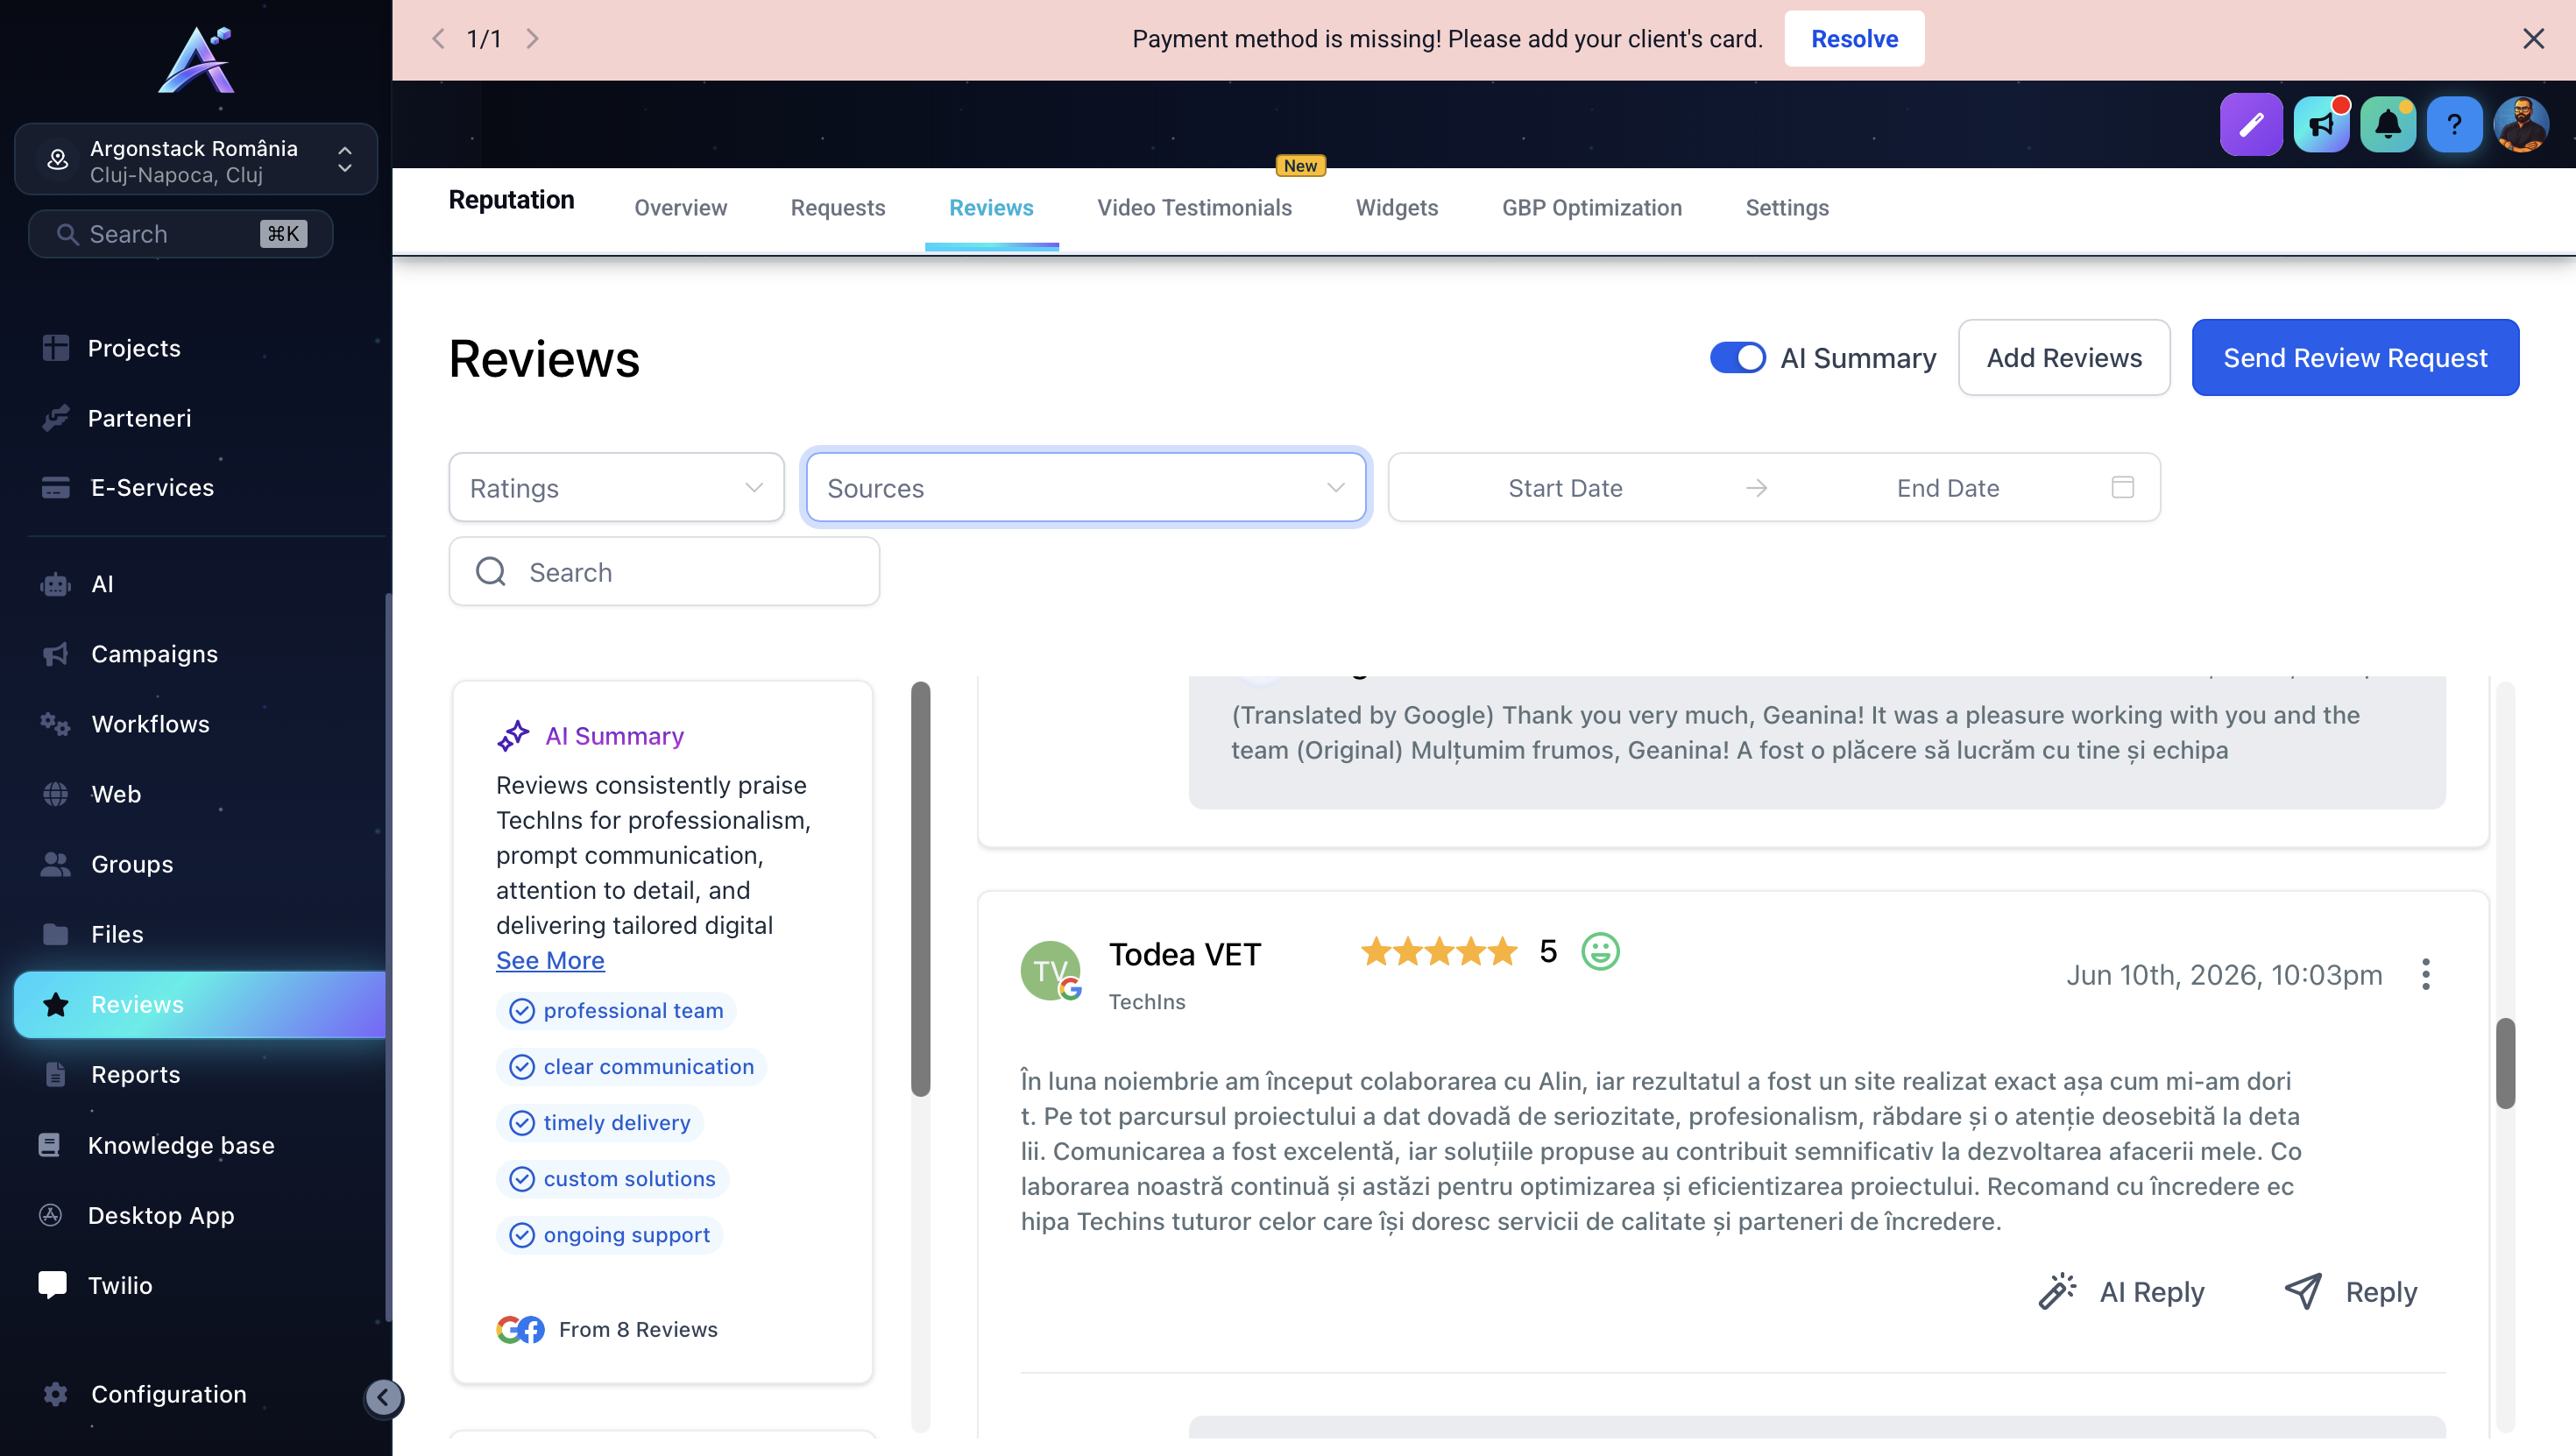This screenshot has width=2576, height=1456.
Task: Open the user profile avatar
Action: point(2521,124)
